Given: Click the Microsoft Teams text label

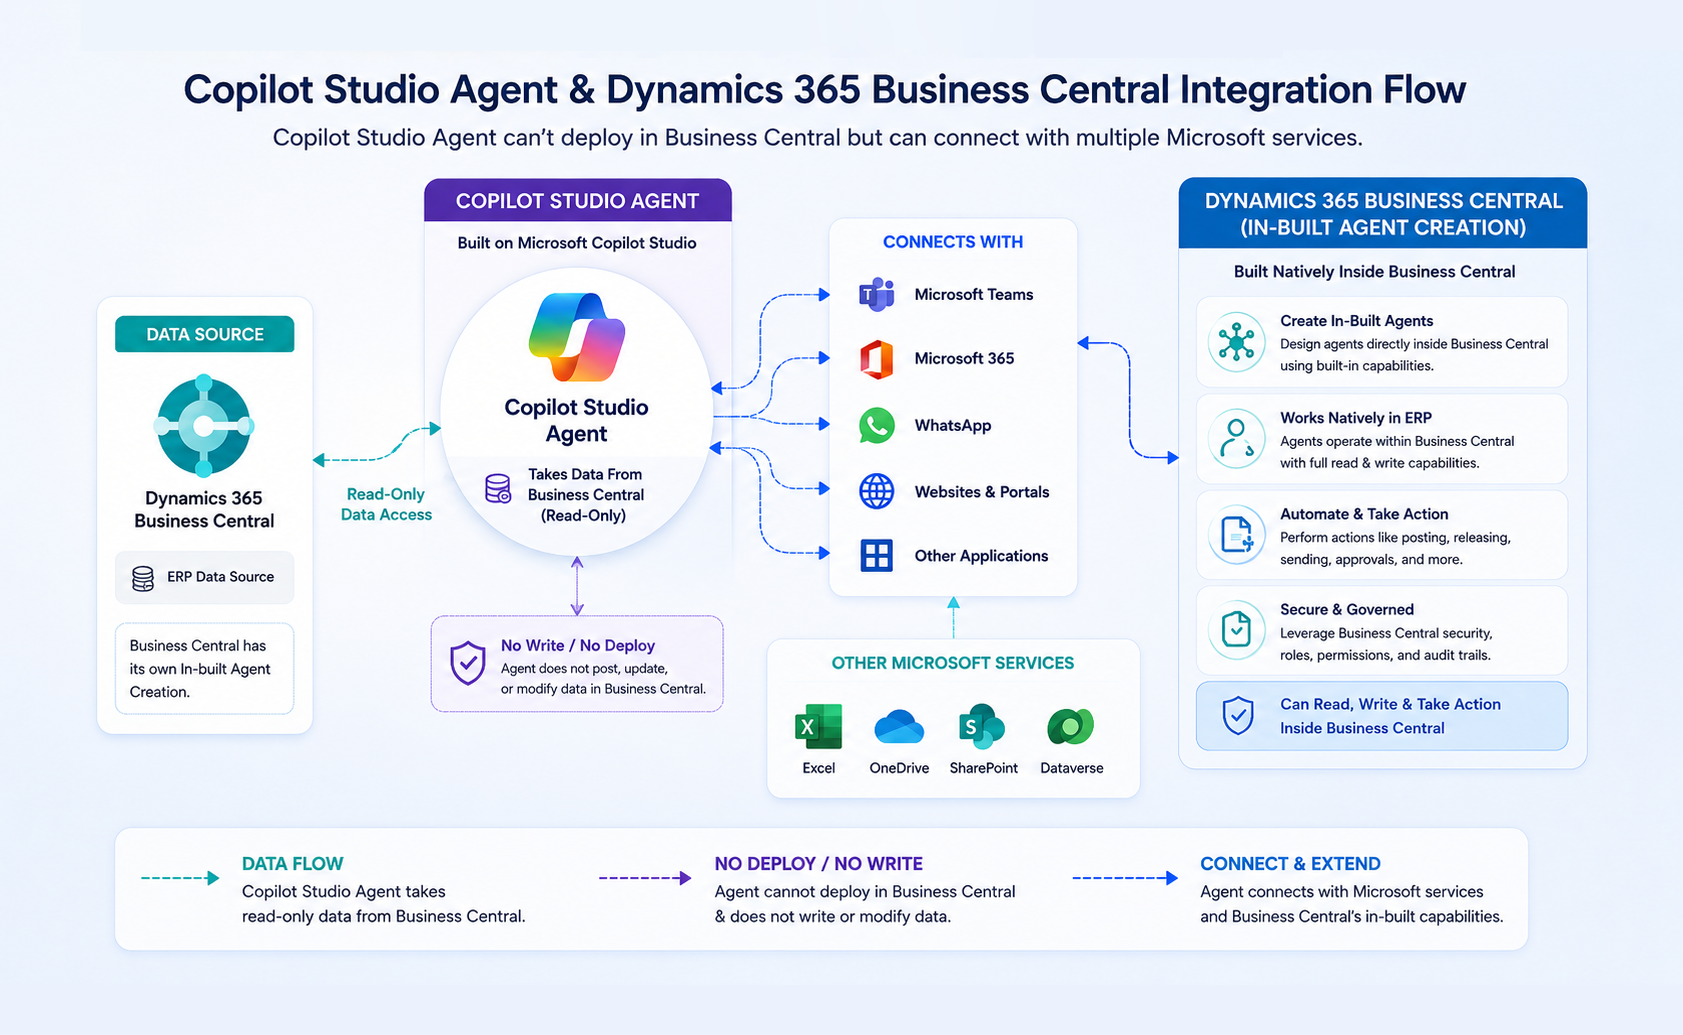Looking at the screenshot, I should (x=974, y=295).
